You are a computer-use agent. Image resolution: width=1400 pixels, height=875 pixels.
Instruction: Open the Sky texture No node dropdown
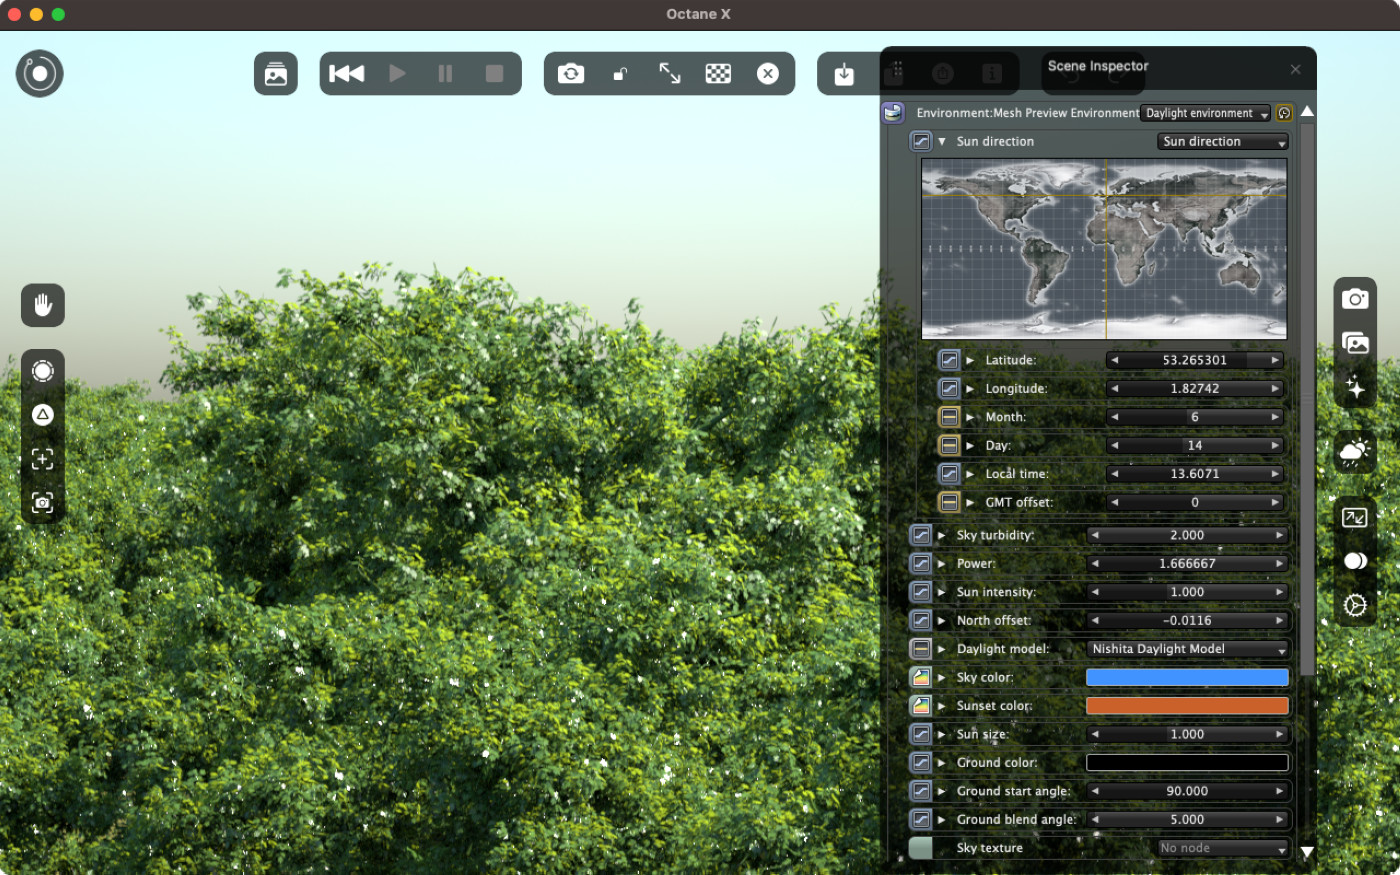pos(1223,848)
